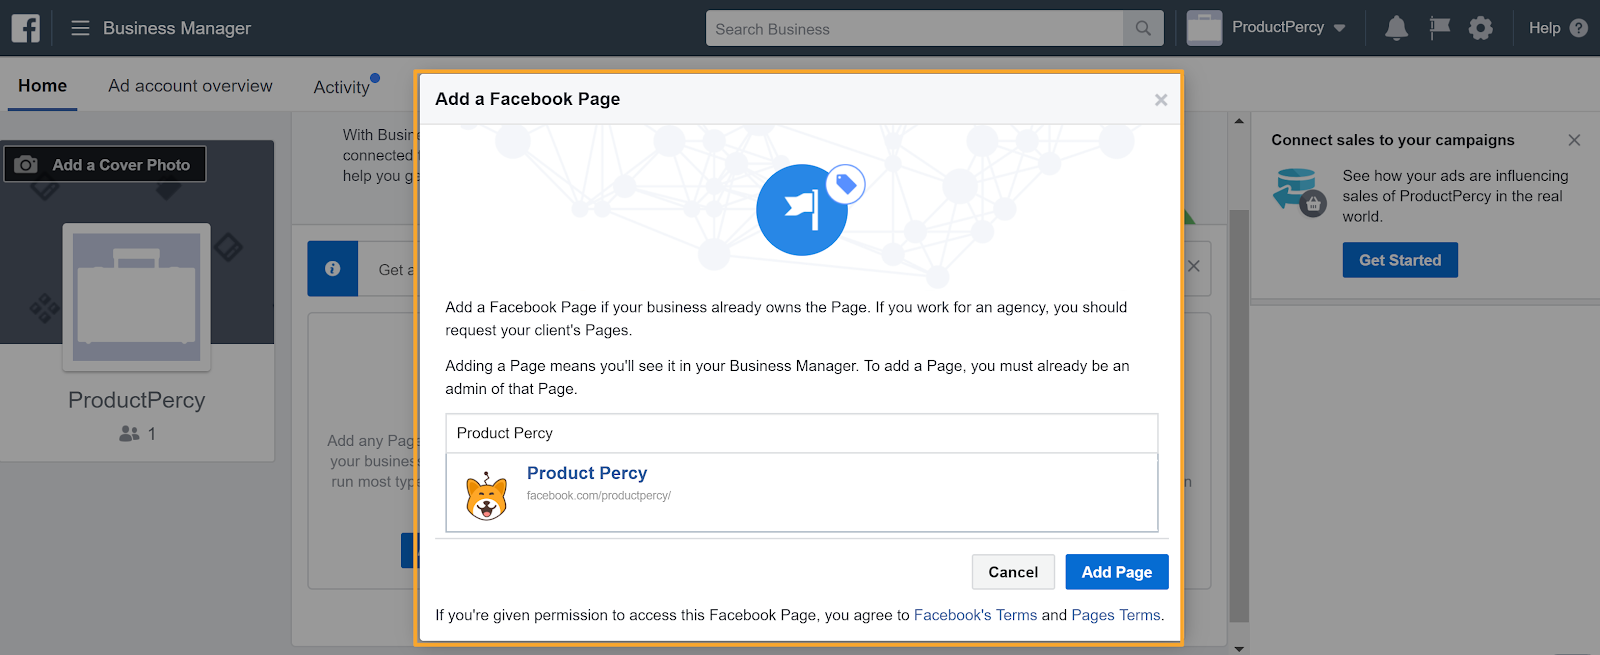
Task: Click the people count icon under ProductPercy
Action: (x=129, y=434)
